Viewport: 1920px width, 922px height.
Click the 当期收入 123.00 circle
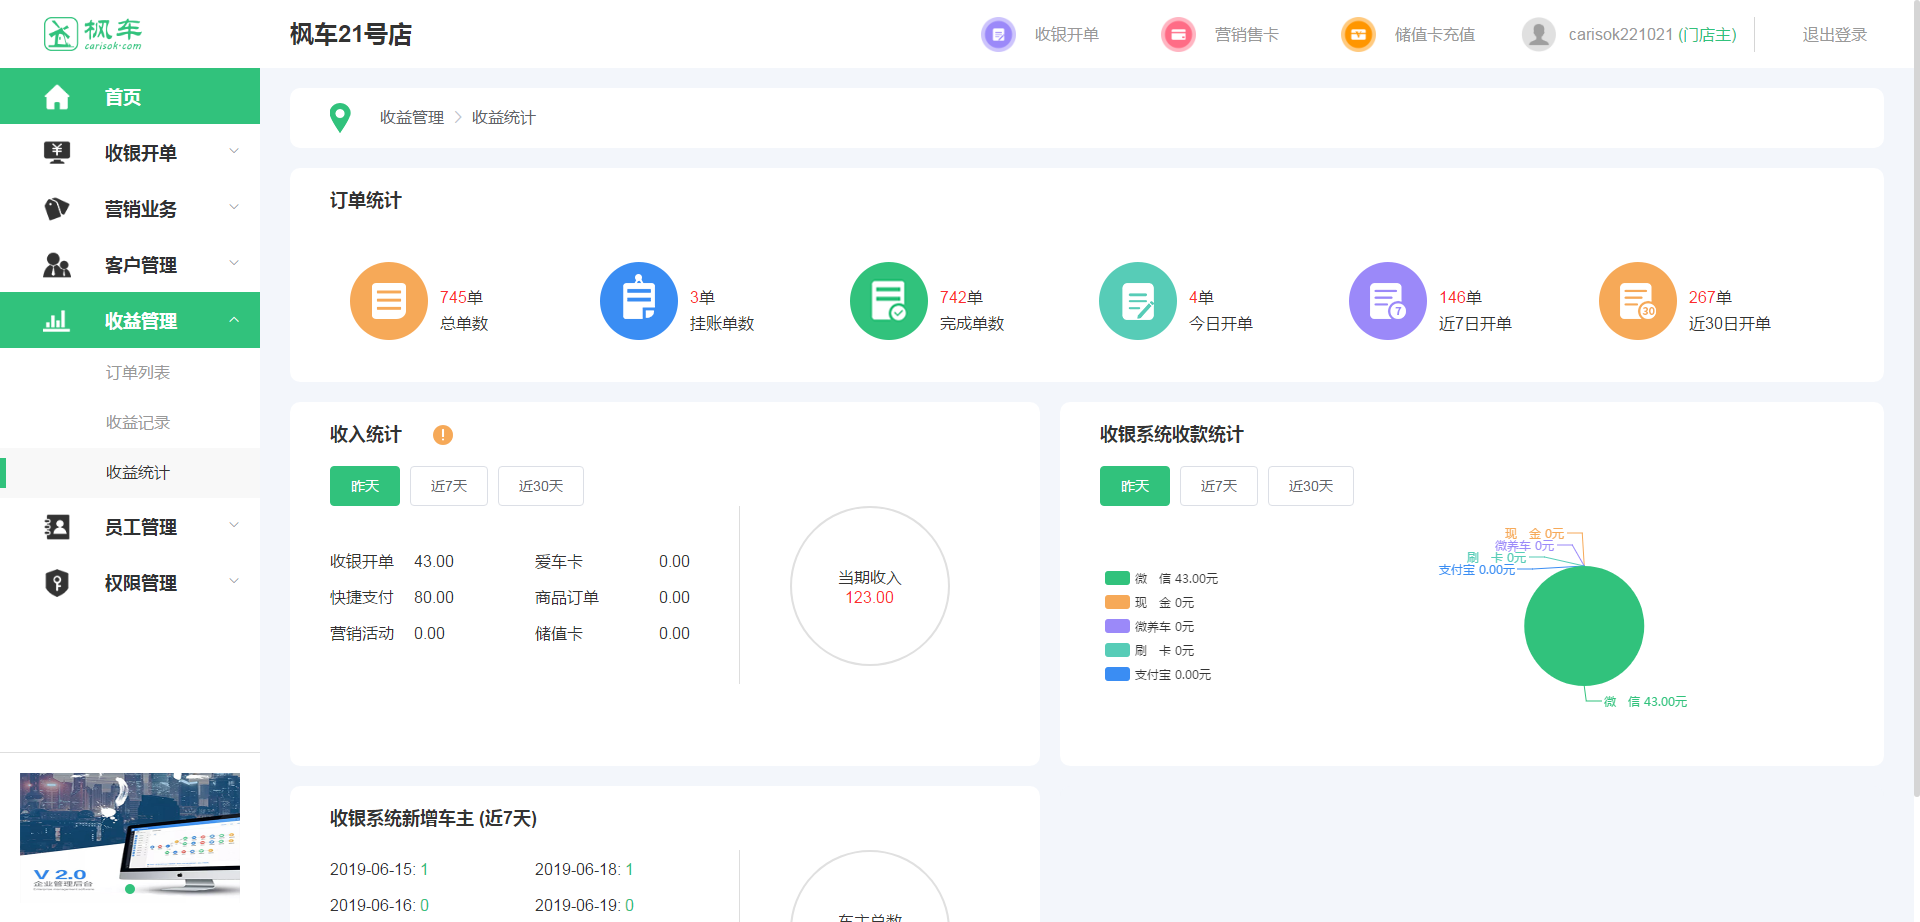tap(870, 586)
